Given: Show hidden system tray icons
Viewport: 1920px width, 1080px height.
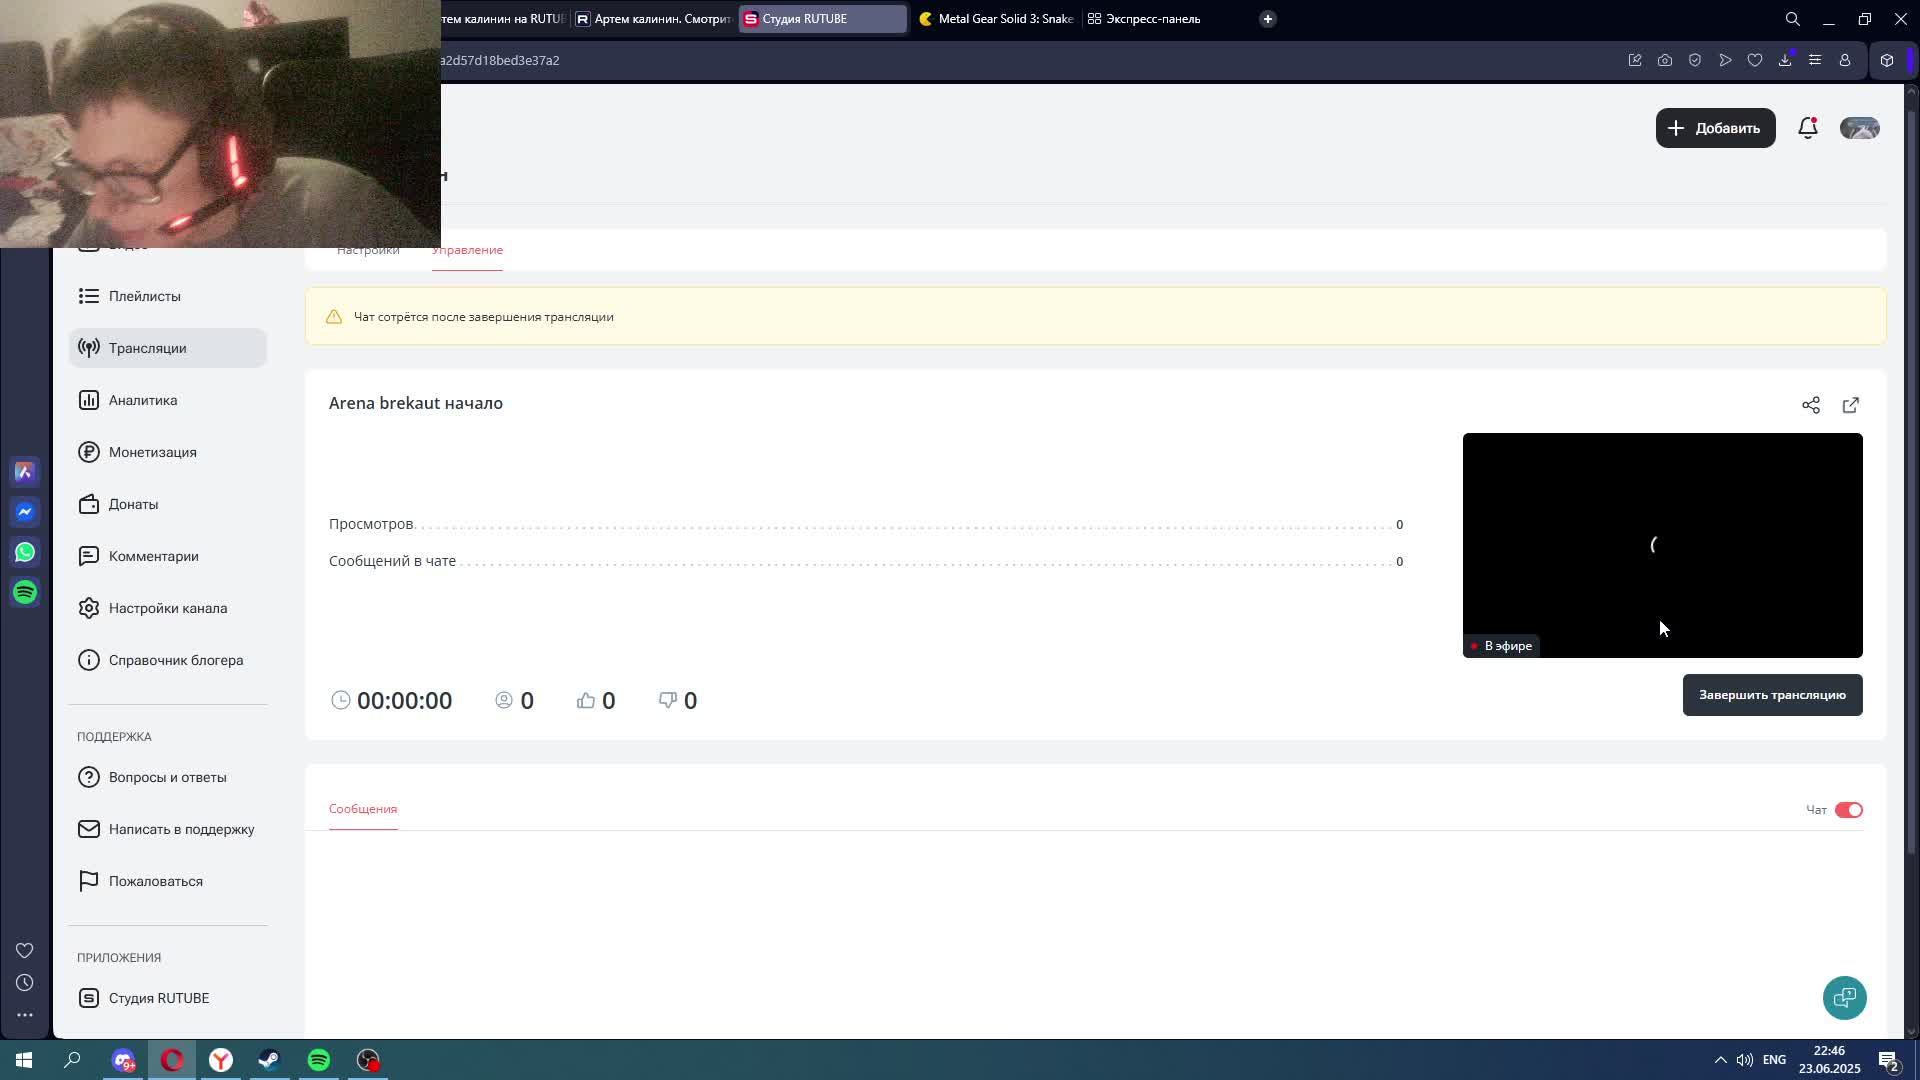Looking at the screenshot, I should 1720,1060.
